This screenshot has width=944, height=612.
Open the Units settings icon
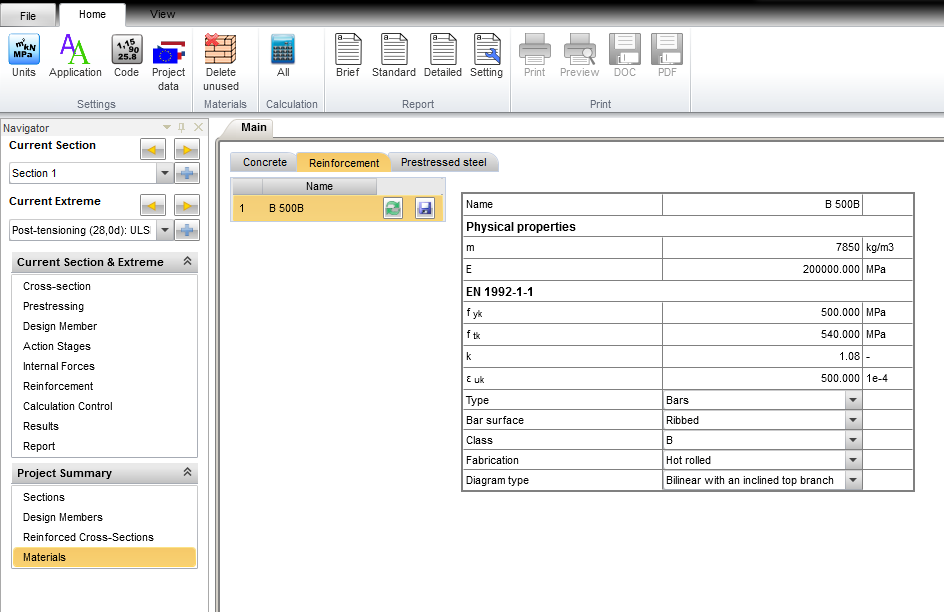click(x=24, y=55)
